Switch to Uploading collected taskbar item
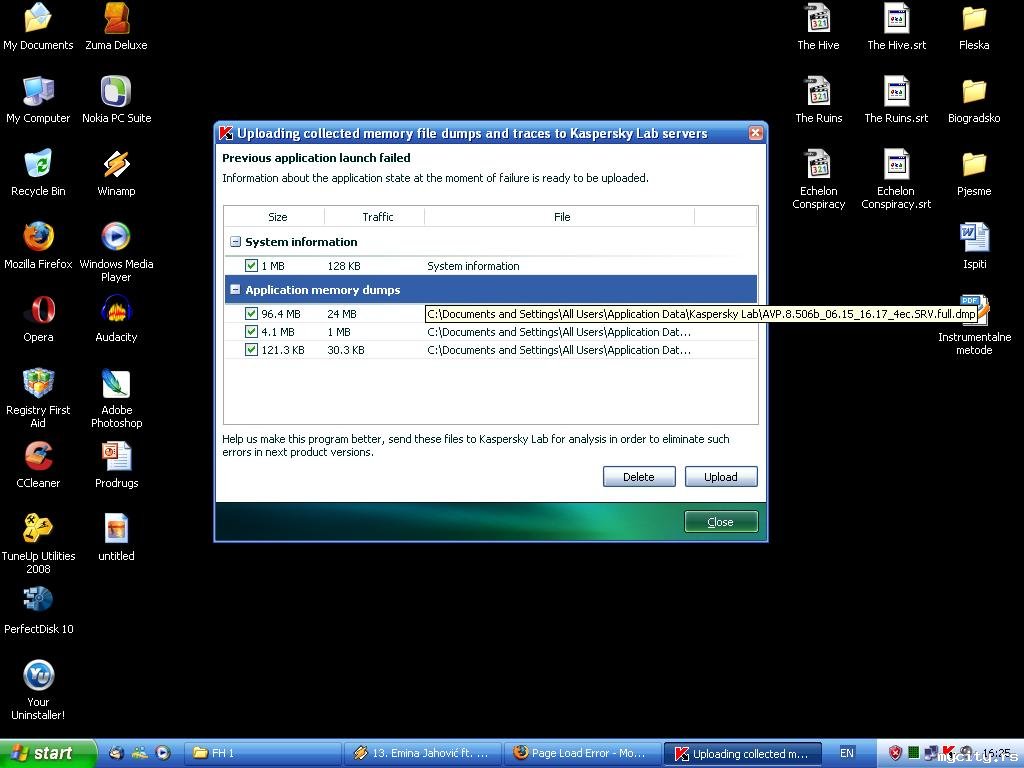The height and width of the screenshot is (768, 1024). coord(743,753)
